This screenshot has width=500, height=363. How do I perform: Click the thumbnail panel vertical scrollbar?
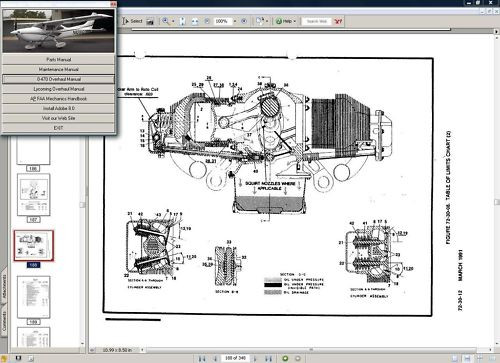[82, 240]
